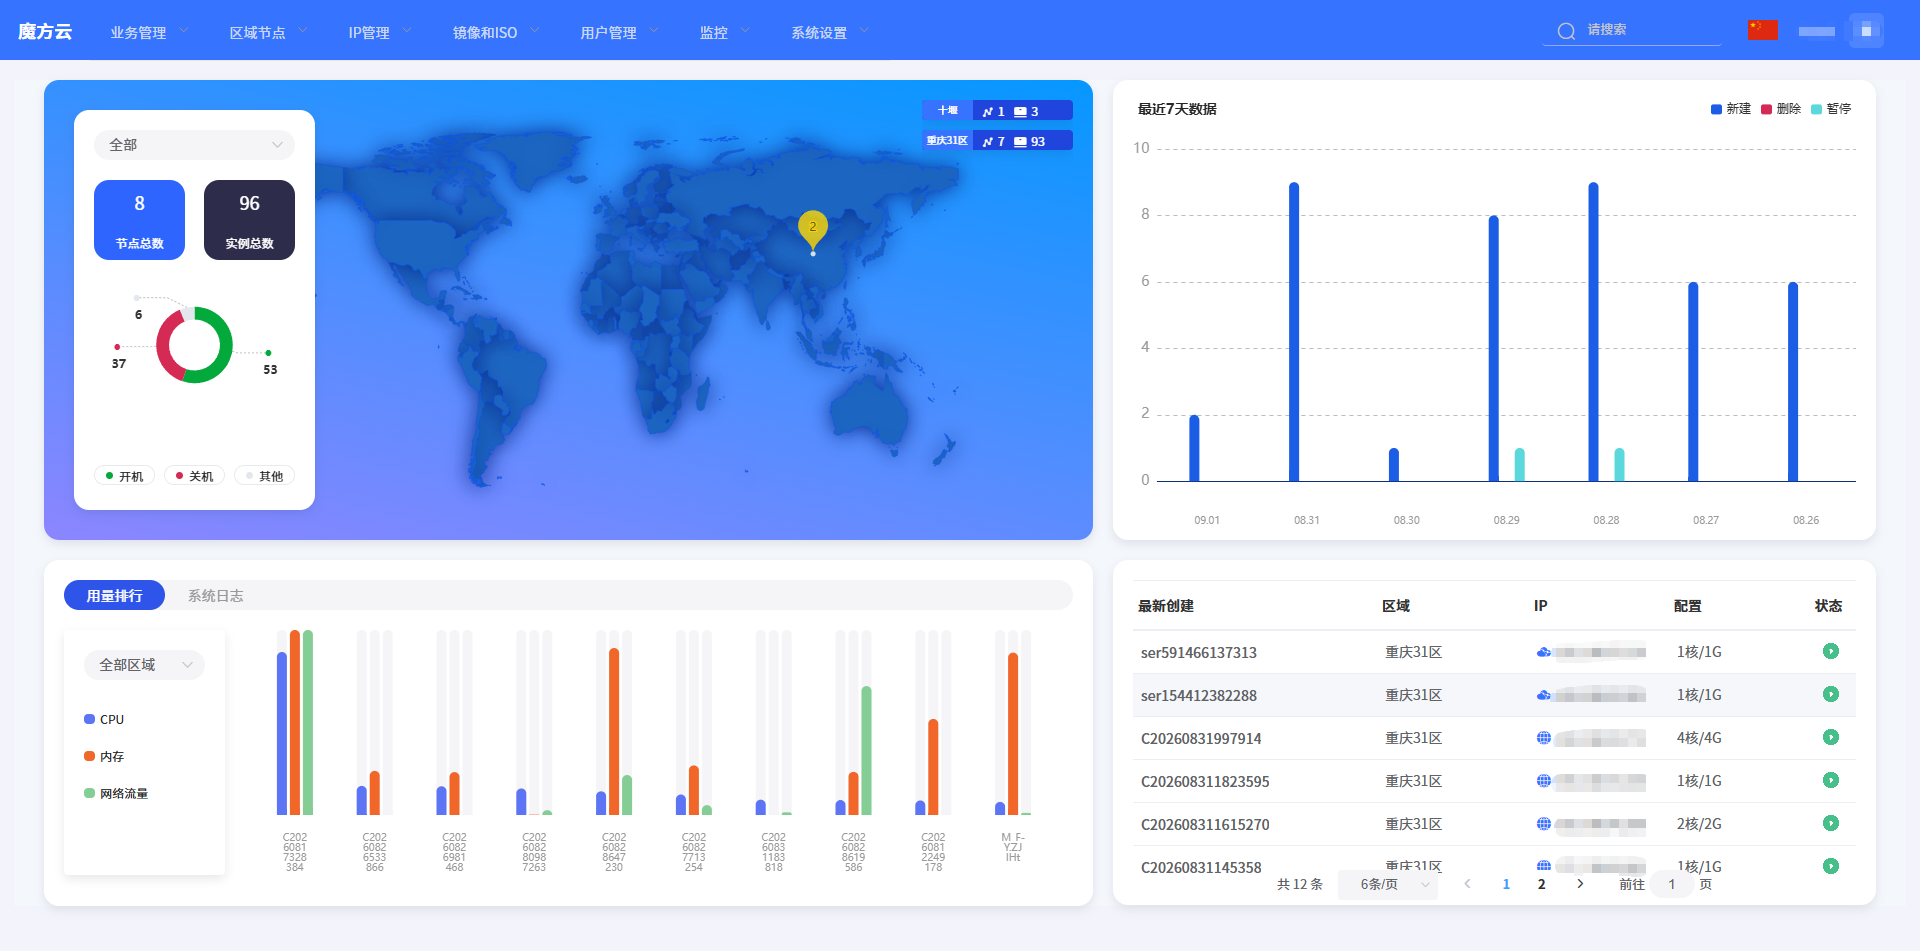Viewport: 1920px width, 951px height.
Task: Open the user avatar menu
Action: (x=1866, y=30)
